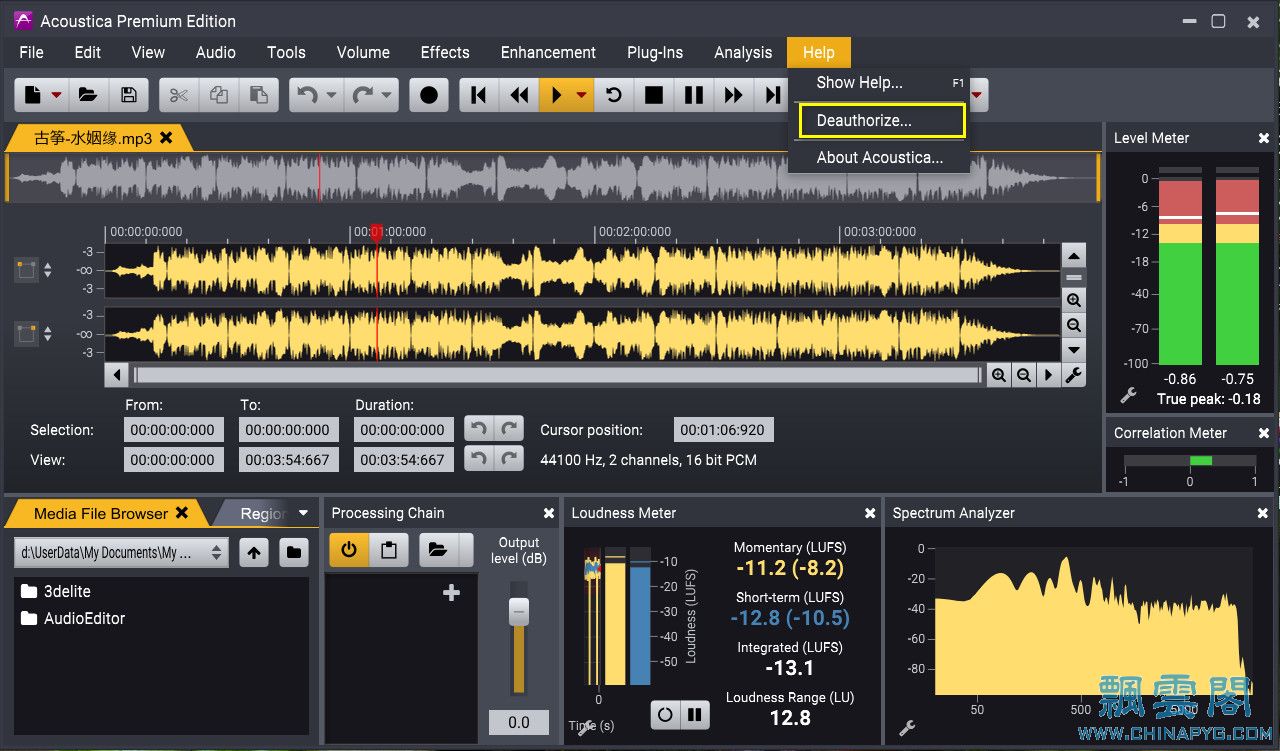Select Deauthorize... in Help menu
The height and width of the screenshot is (751, 1280).
880,120
